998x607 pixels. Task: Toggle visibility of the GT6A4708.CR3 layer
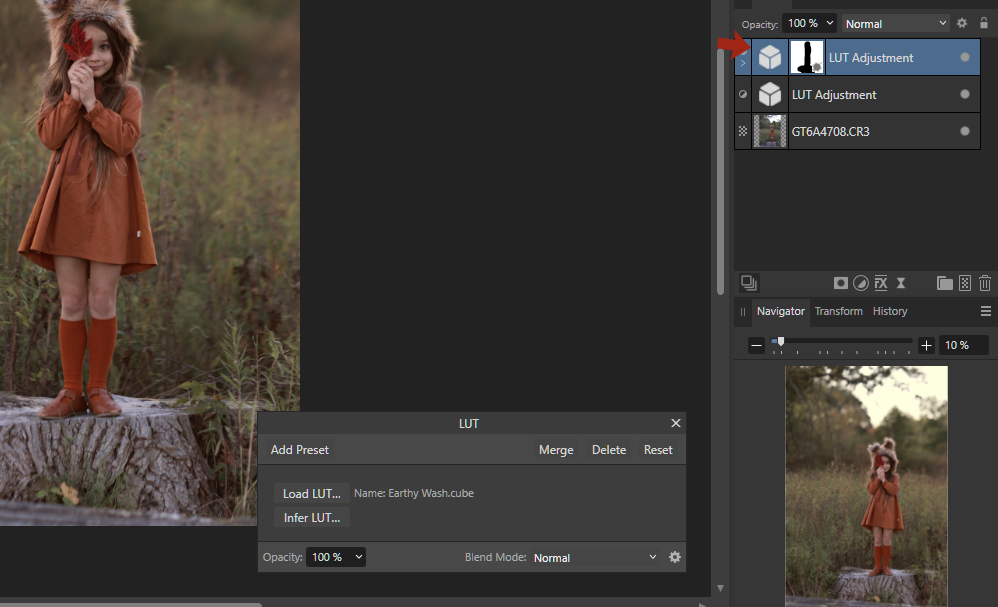pyautogui.click(x=964, y=130)
